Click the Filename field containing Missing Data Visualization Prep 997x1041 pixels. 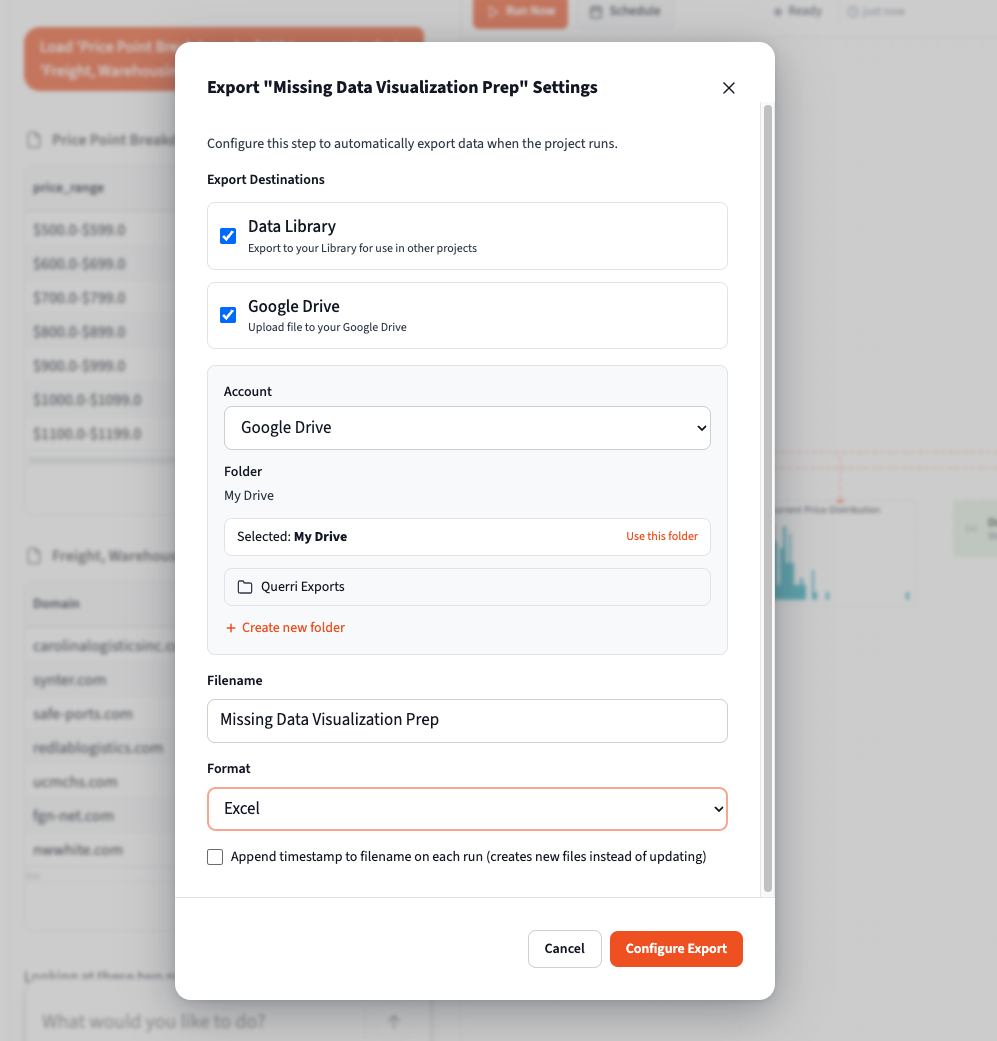pos(467,720)
